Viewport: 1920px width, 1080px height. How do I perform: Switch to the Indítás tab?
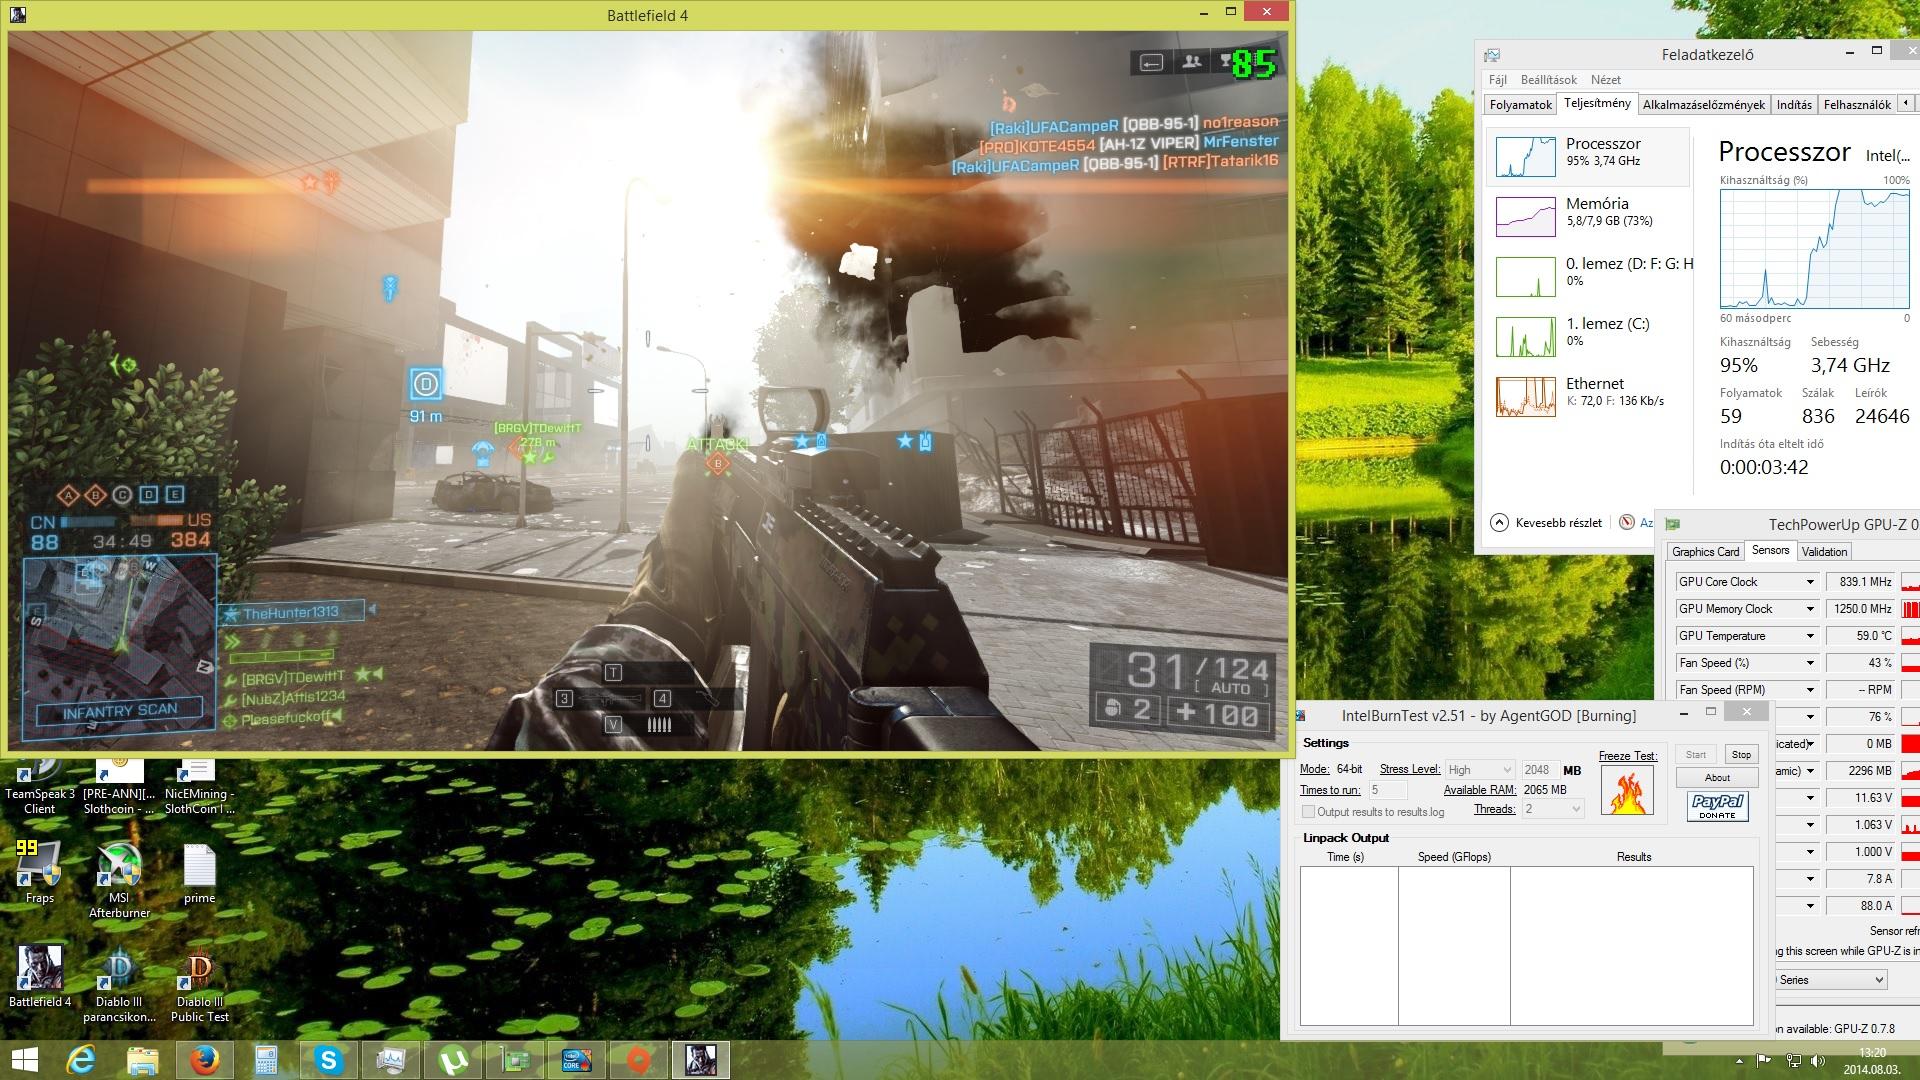click(1794, 104)
